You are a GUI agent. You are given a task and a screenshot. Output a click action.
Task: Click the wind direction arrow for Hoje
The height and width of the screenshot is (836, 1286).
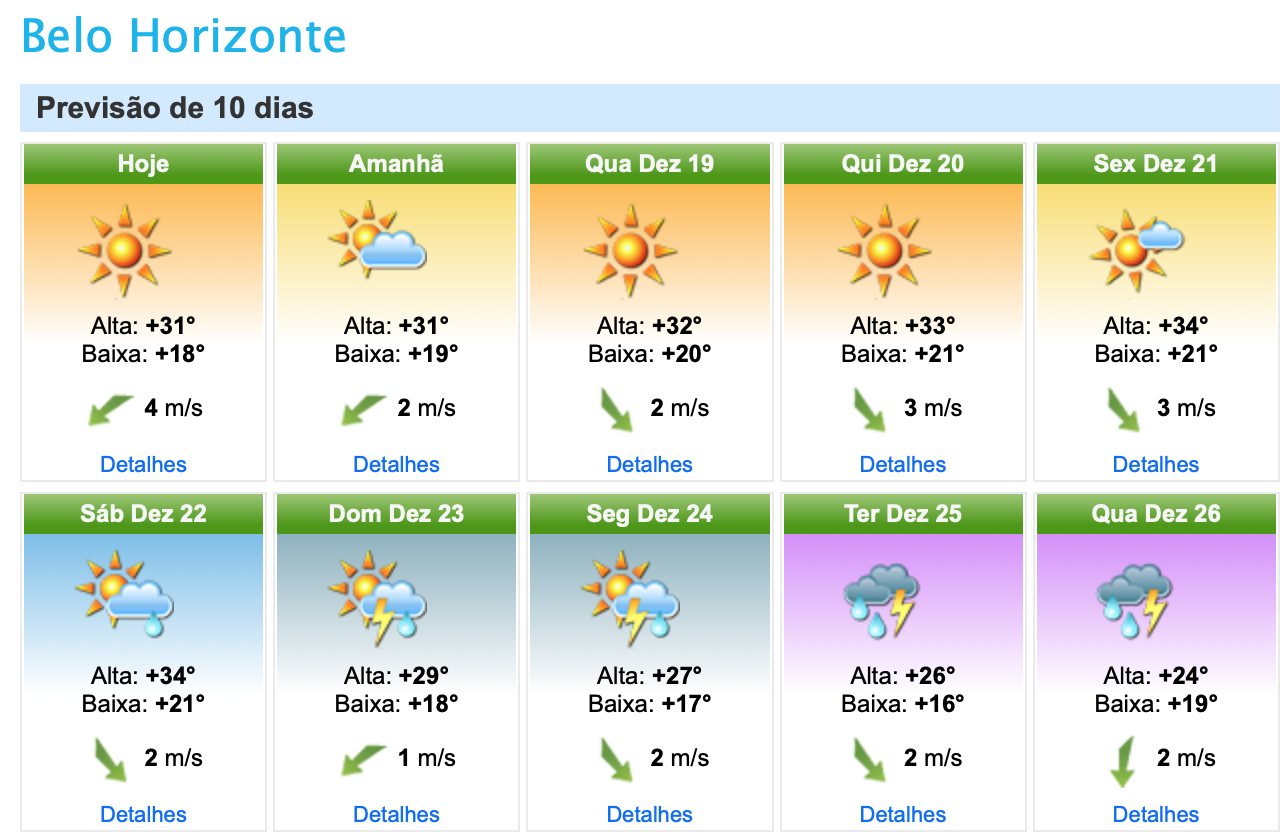click(x=110, y=410)
